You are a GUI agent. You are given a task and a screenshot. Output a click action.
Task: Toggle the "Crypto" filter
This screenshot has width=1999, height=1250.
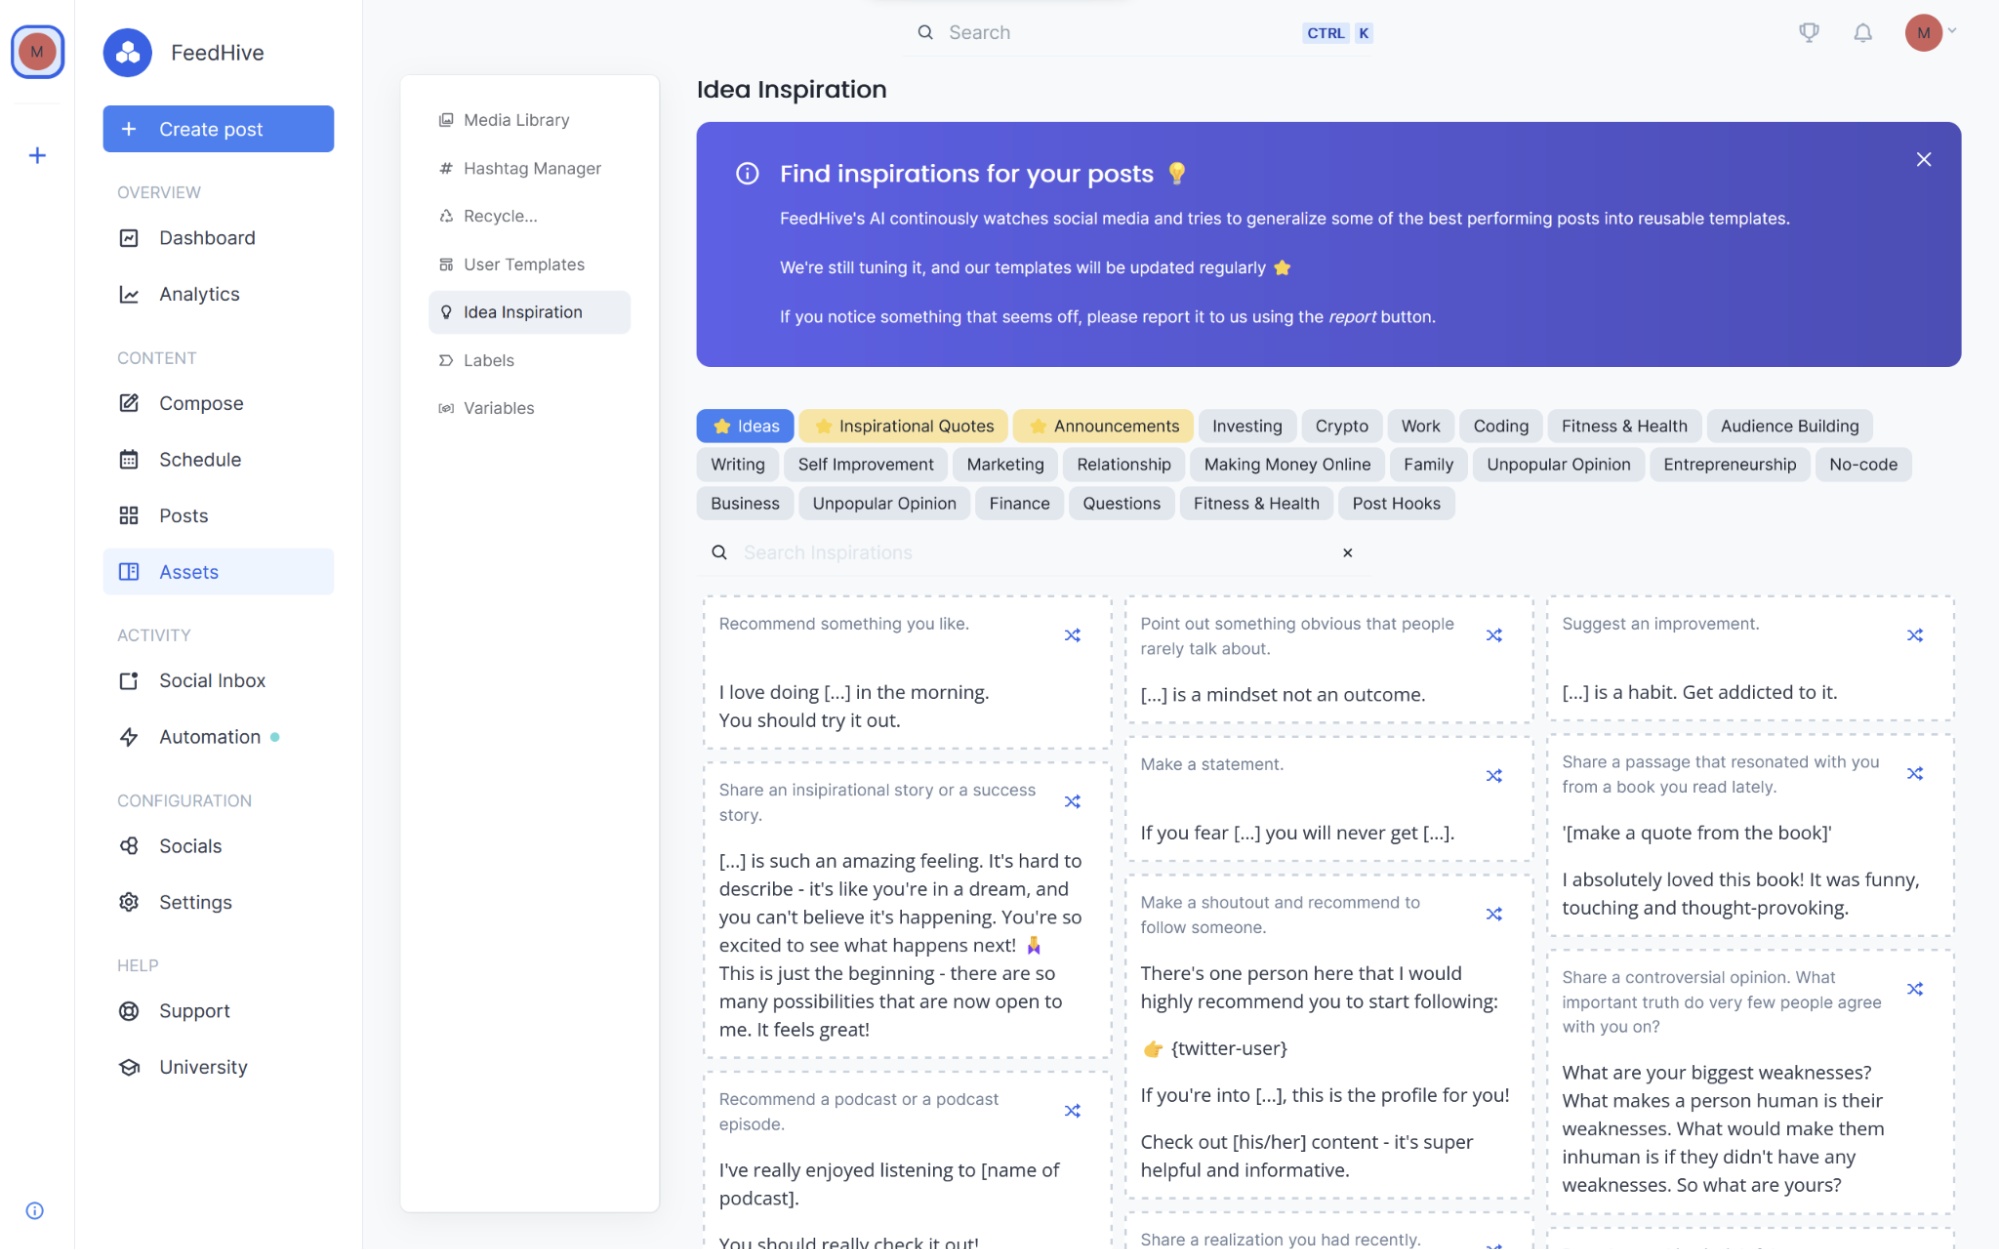(1341, 425)
